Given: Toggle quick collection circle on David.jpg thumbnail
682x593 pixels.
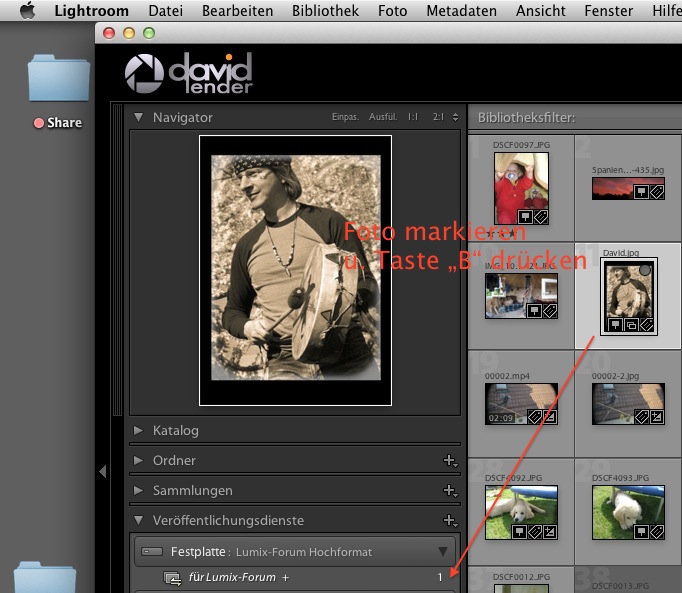Looking at the screenshot, I should (x=646, y=268).
